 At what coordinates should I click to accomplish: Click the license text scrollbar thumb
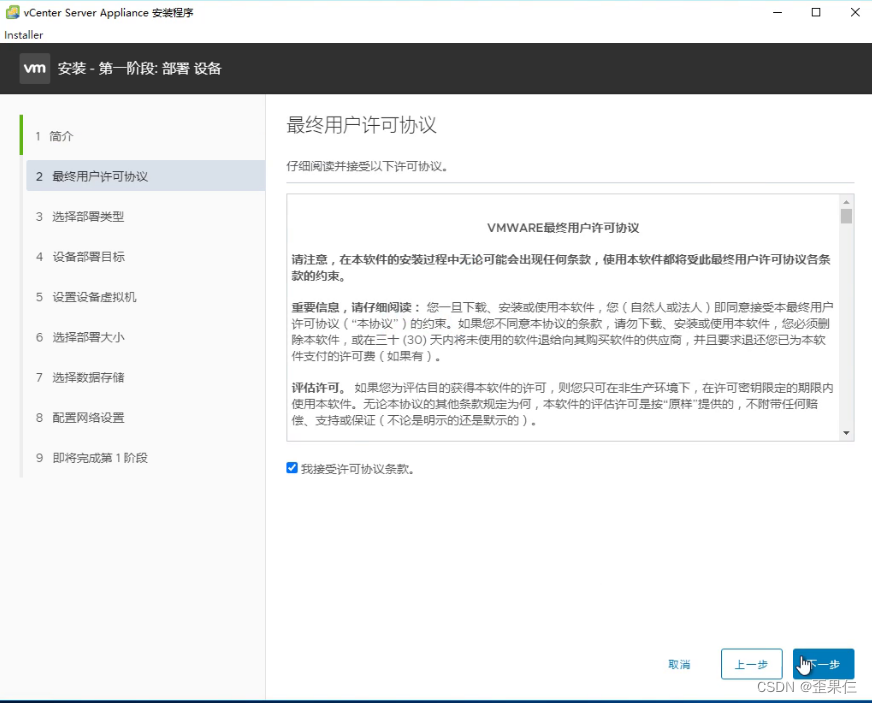click(x=846, y=216)
